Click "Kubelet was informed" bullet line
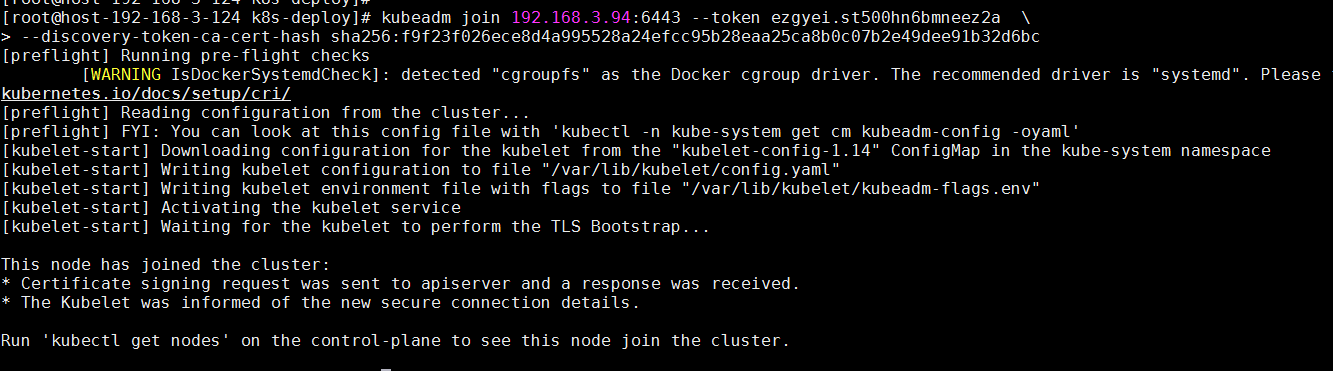Image resolution: width=1333 pixels, height=371 pixels. pos(320,302)
